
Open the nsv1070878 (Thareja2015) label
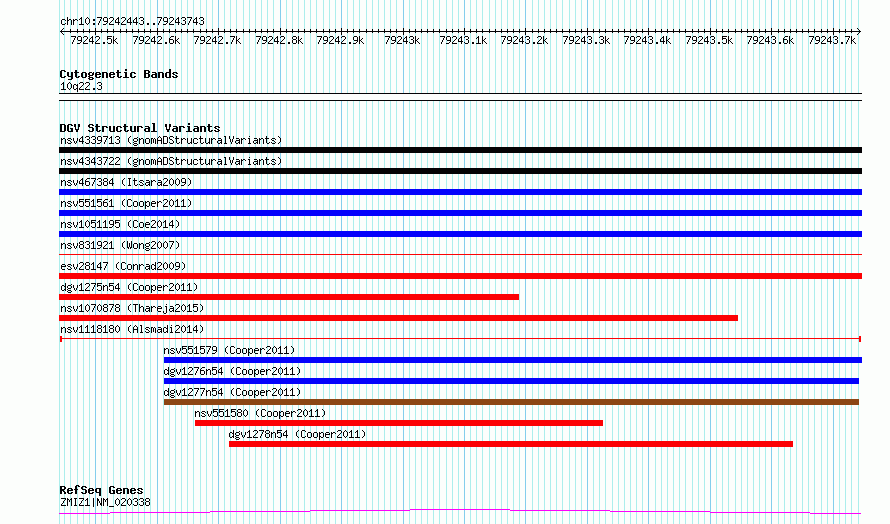pyautogui.click(x=132, y=308)
